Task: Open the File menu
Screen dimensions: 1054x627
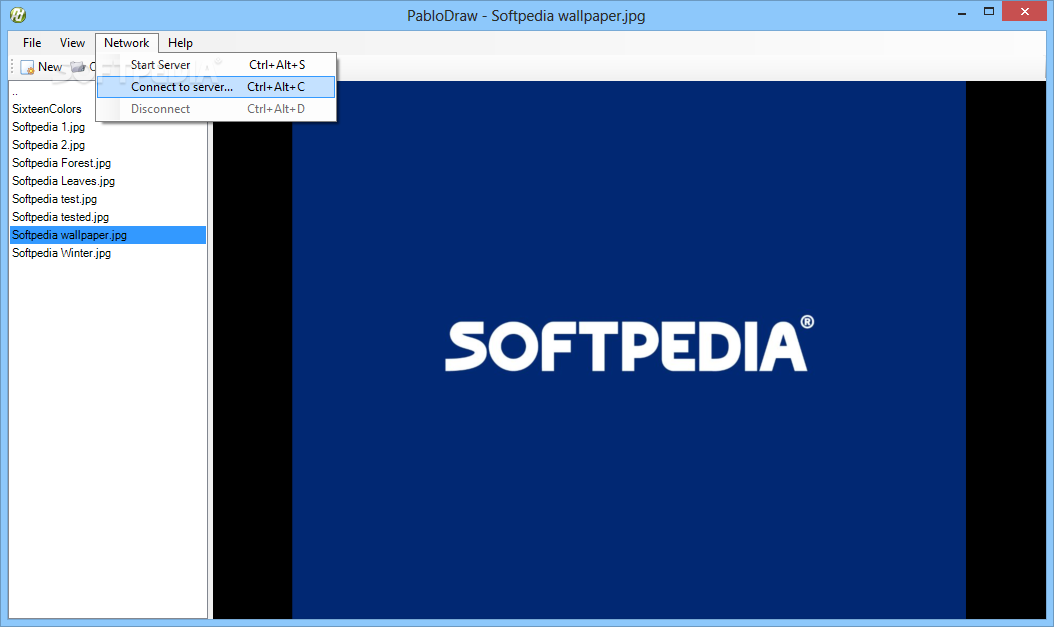Action: tap(32, 43)
